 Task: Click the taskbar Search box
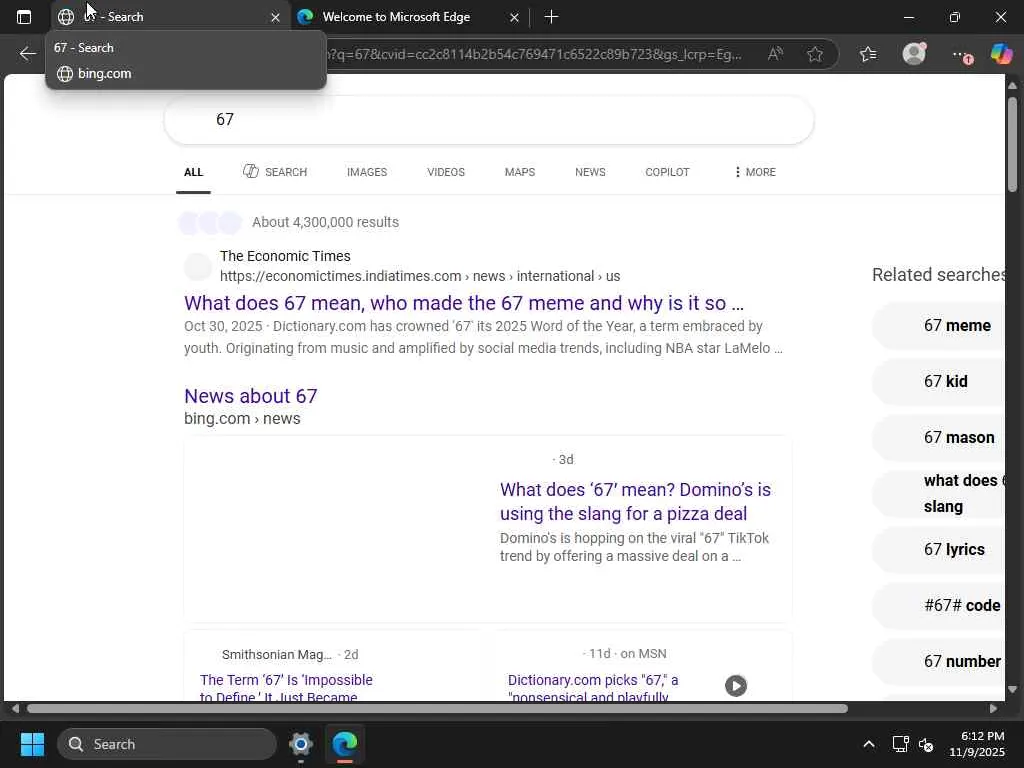pos(167,744)
